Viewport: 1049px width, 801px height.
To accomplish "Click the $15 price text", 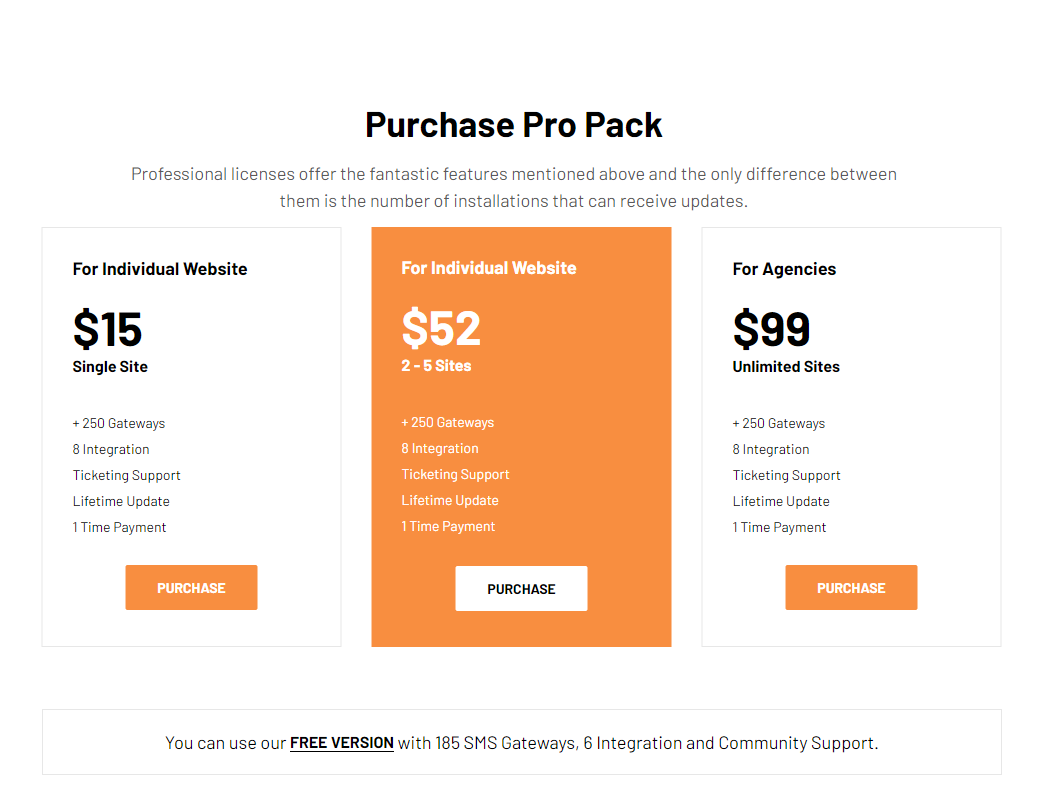I will [x=107, y=329].
